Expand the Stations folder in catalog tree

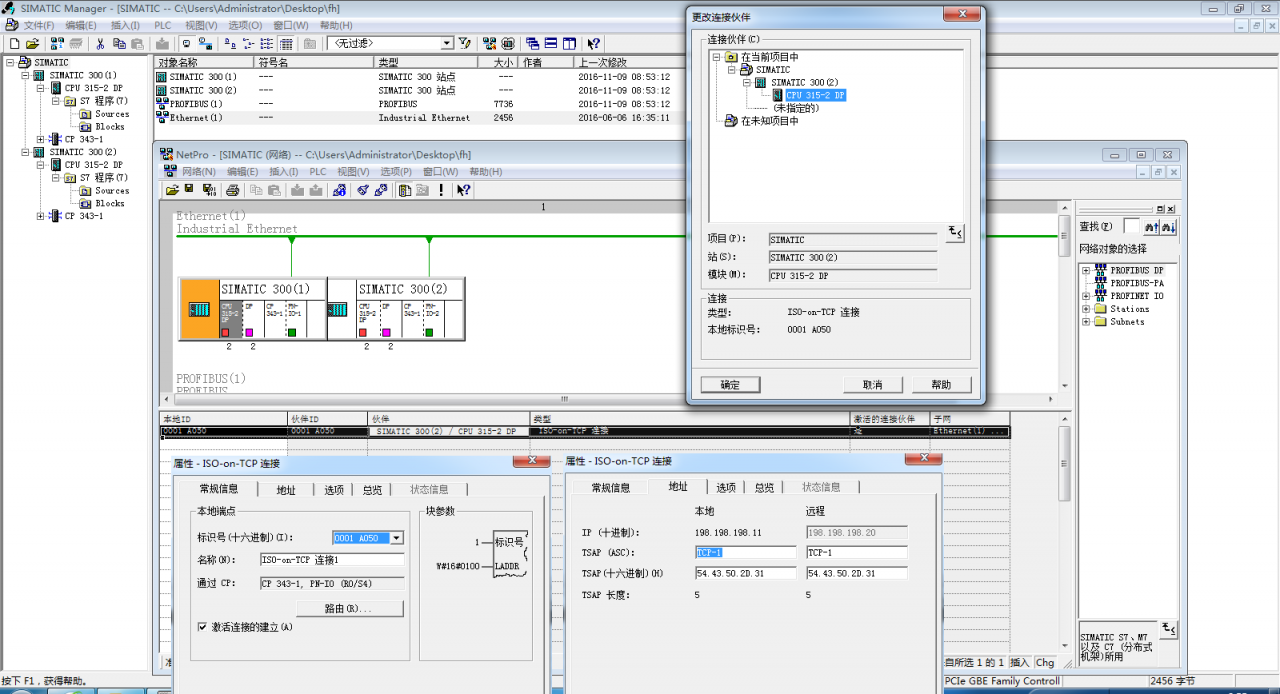[x=1086, y=309]
